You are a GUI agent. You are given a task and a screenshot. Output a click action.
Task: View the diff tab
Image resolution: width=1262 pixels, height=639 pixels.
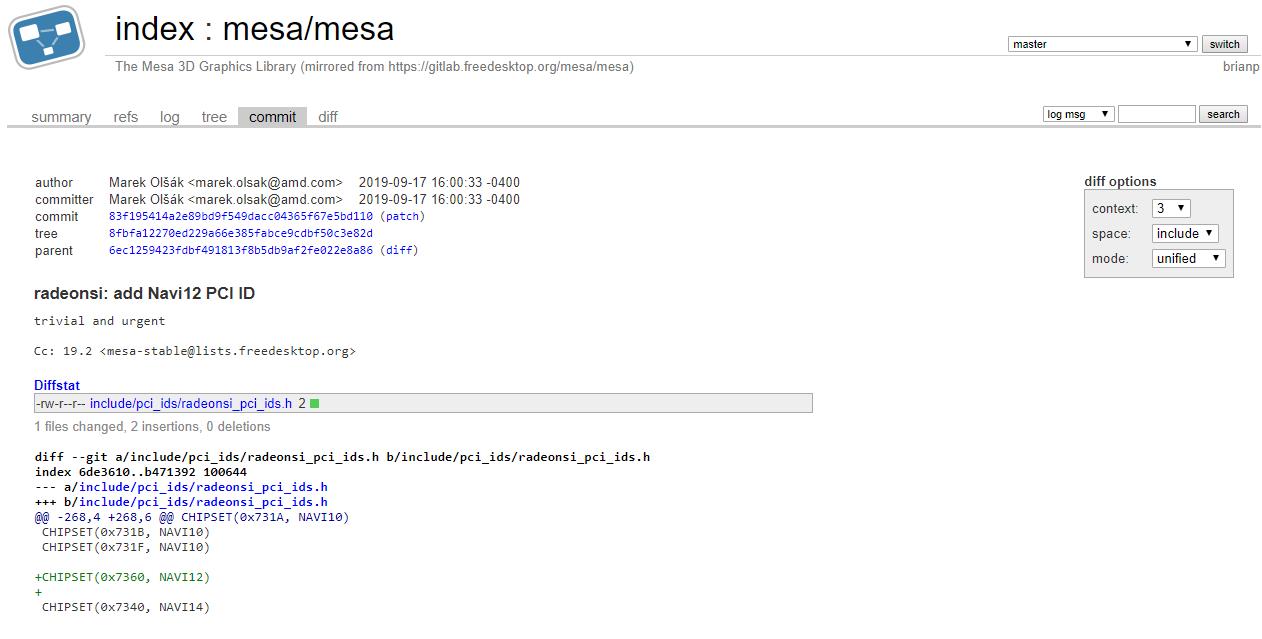click(328, 117)
